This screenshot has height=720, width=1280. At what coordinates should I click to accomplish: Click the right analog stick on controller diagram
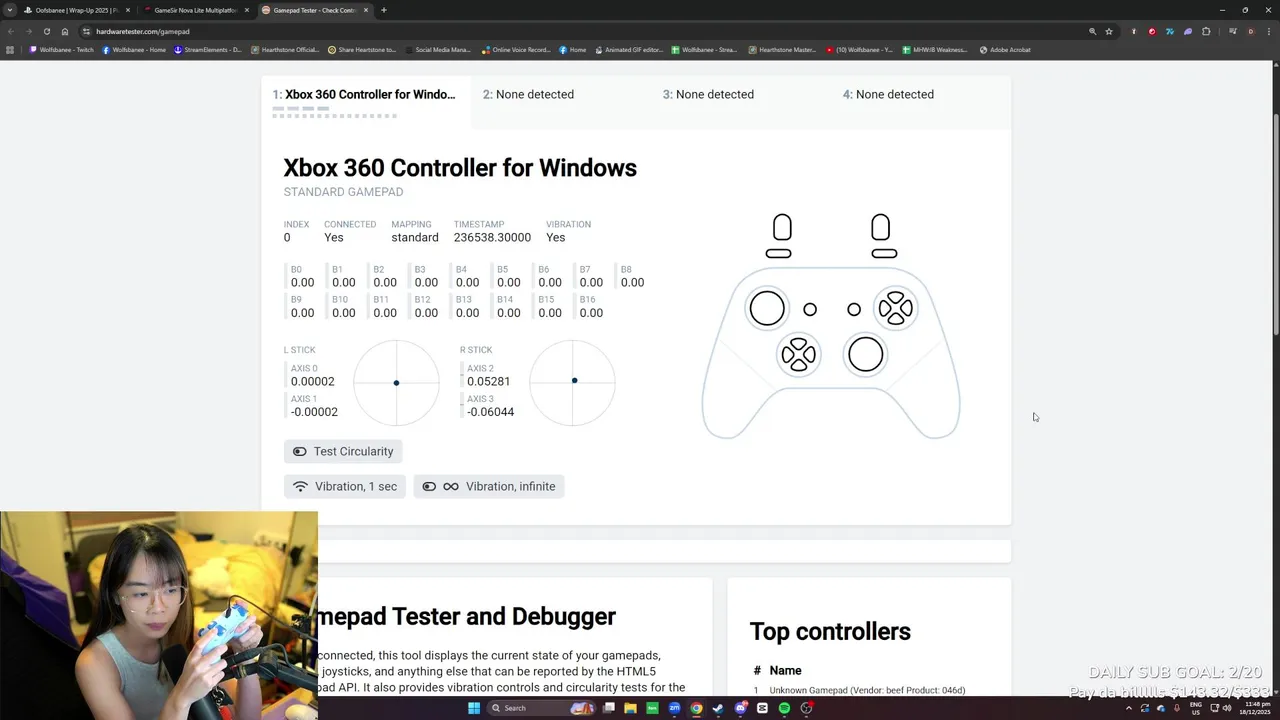tap(865, 354)
